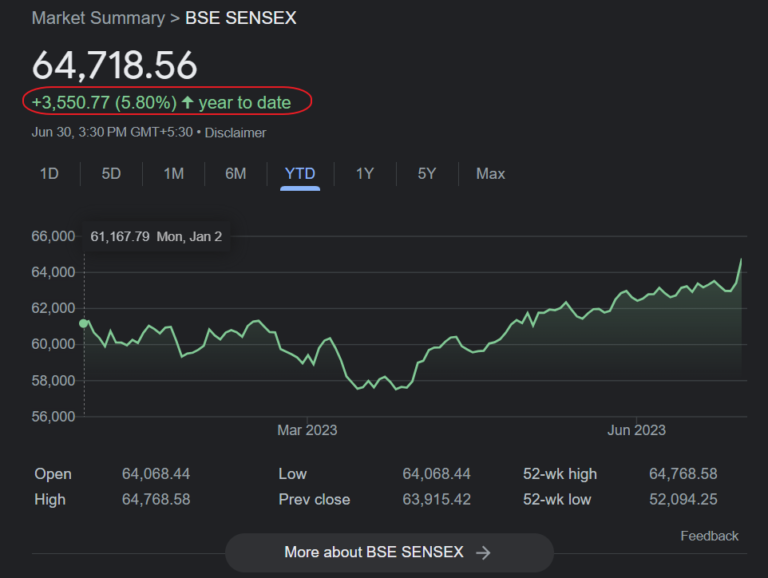Image resolution: width=768 pixels, height=578 pixels.
Task: Click the BSE SENSEX title text
Action: click(x=240, y=18)
